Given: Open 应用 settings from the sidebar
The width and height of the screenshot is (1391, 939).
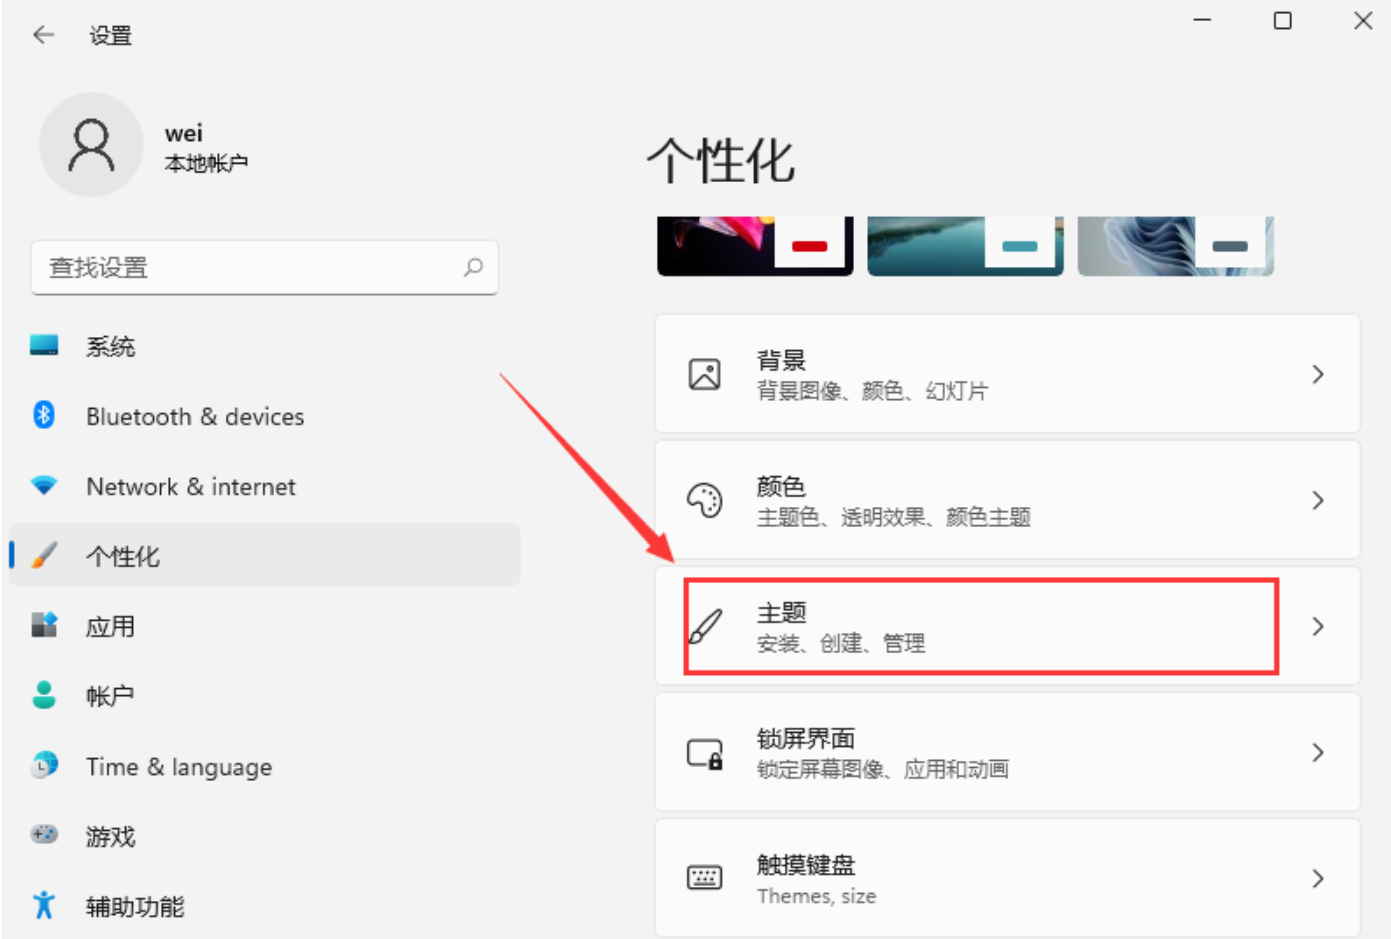Looking at the screenshot, I should pyautogui.click(x=110, y=627).
